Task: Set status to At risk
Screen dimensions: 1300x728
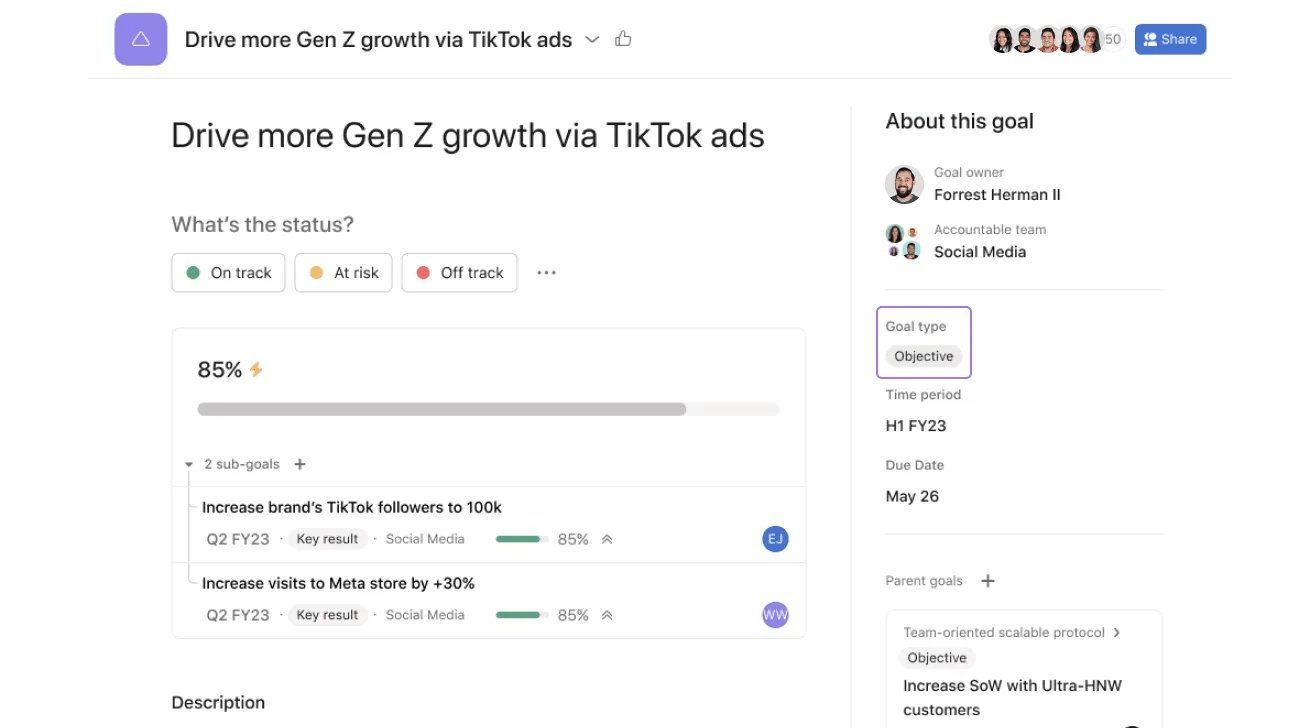Action: [x=343, y=273]
